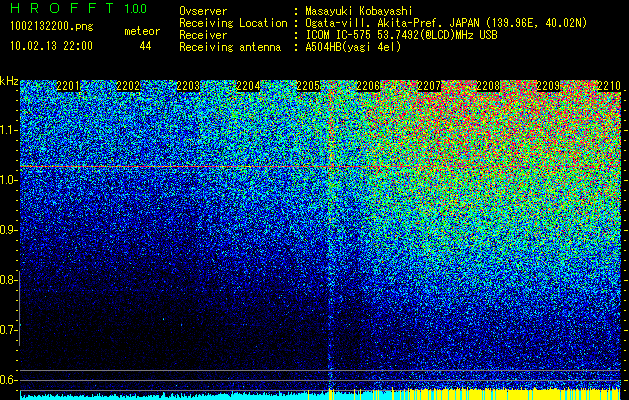Click the Receiver label
Viewport: 629px width, 400px height.
[203, 35]
